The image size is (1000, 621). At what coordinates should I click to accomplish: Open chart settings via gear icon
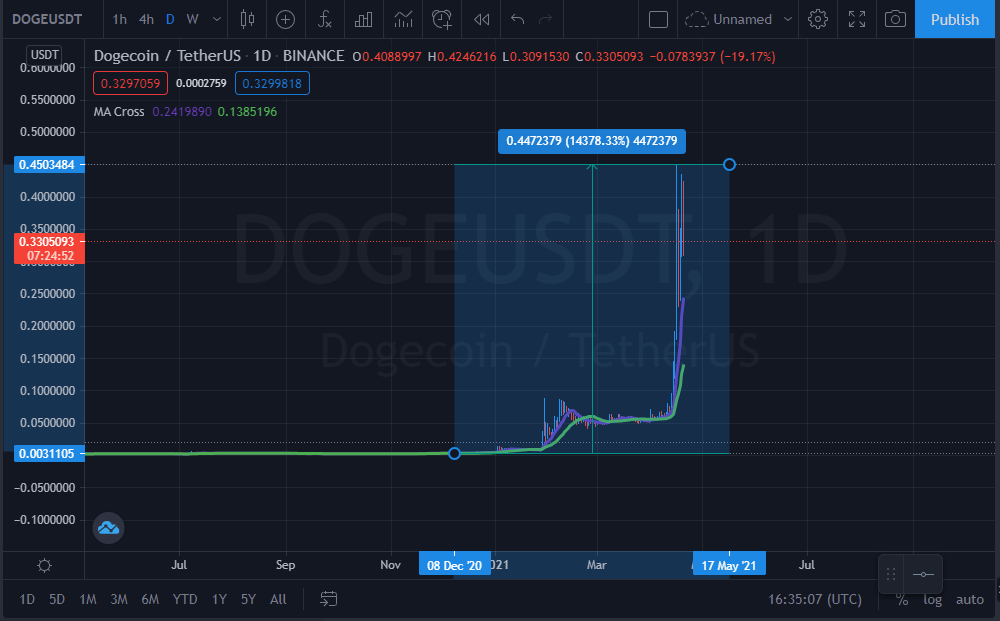tap(818, 19)
